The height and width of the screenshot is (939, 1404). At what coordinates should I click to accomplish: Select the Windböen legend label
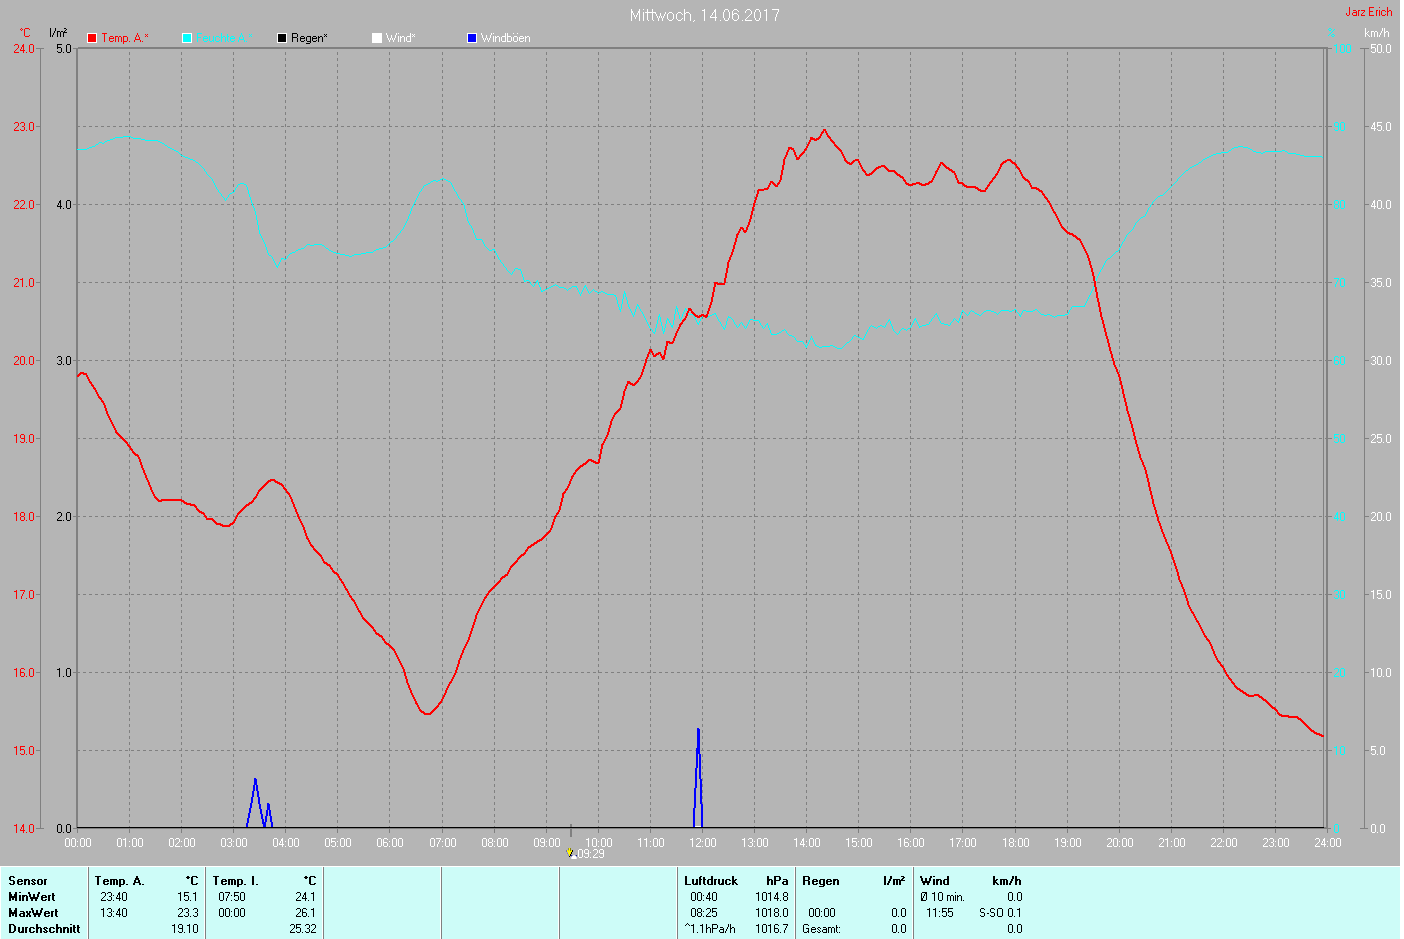click(506, 38)
